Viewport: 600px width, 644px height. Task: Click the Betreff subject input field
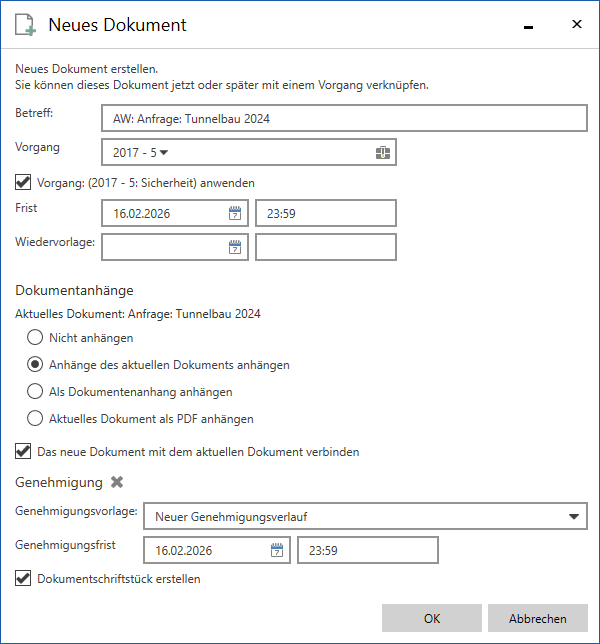[x=344, y=118]
